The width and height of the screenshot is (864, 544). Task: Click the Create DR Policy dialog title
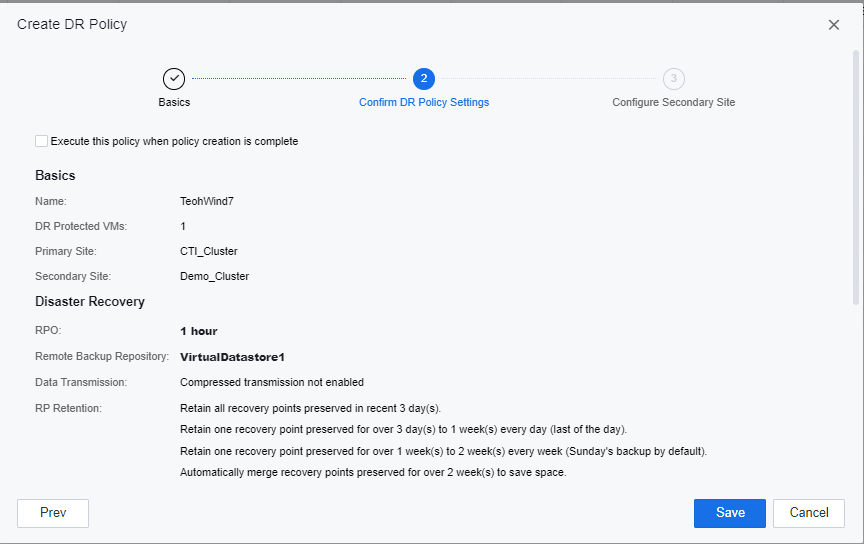point(72,24)
